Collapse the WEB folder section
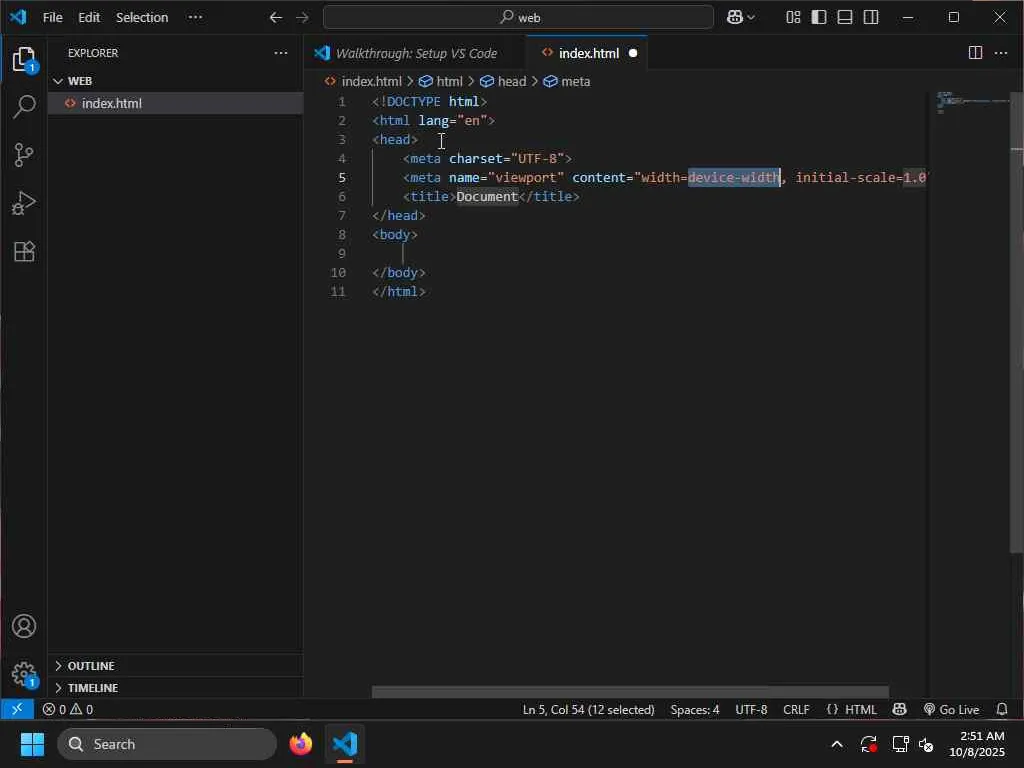Screen dimensions: 1024x768 pos(80,81)
